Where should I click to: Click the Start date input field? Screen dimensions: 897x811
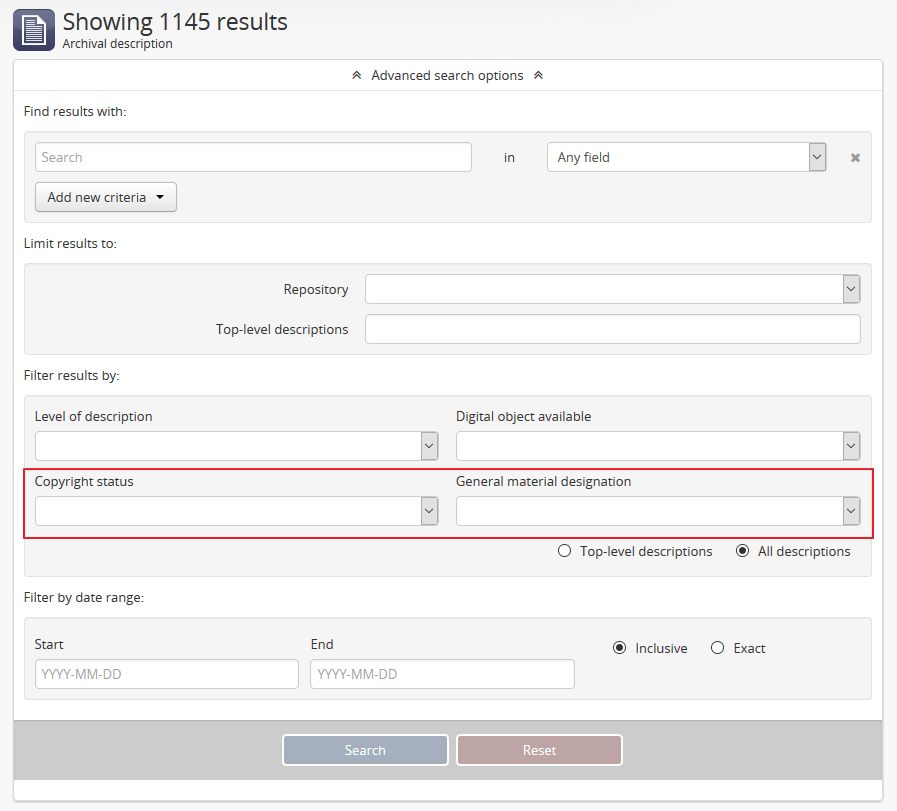pos(167,674)
